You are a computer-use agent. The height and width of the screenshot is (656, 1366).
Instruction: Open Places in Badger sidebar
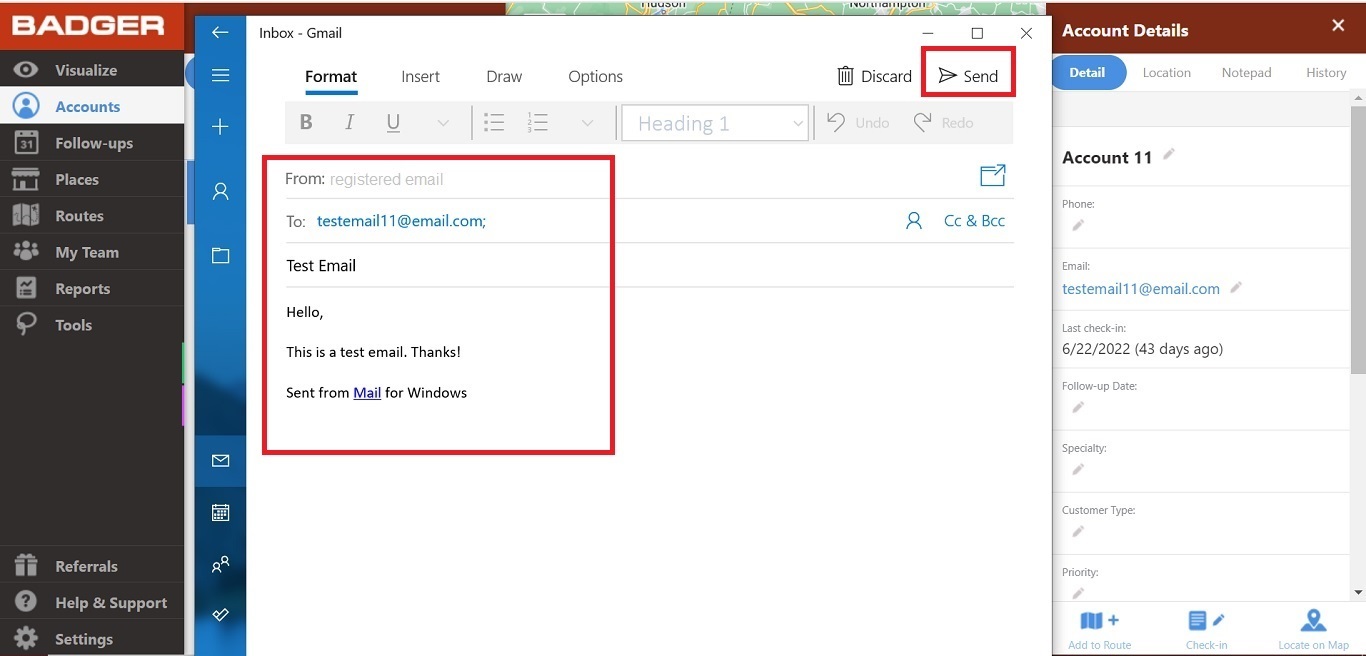[92, 180]
